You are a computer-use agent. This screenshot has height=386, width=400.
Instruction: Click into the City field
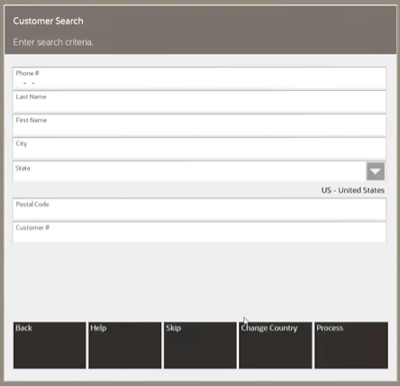199,148
